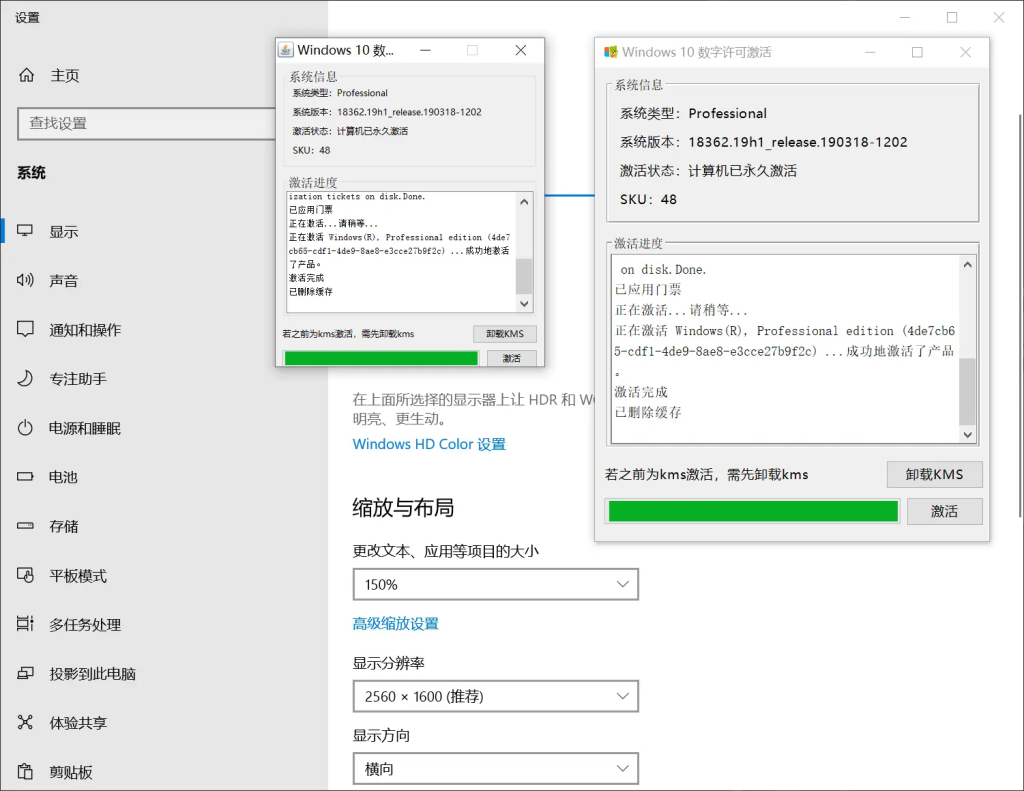
Task: Select 声音 text in Settings sidebar
Action: (x=63, y=281)
